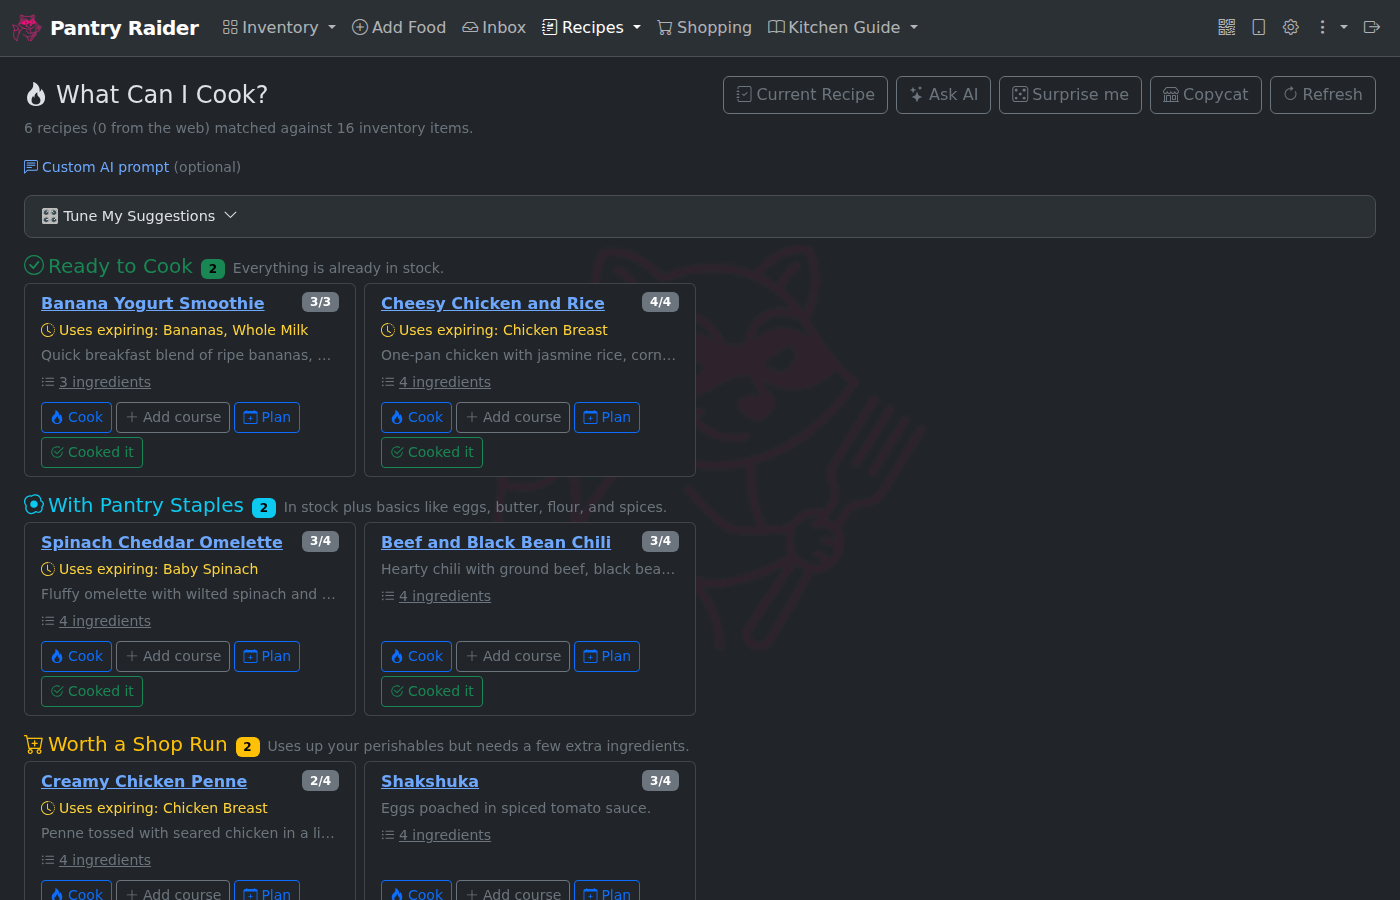This screenshot has width=1400, height=900.
Task: Click 'Uses expiring: Baby Spinach' text
Action: tap(158, 569)
